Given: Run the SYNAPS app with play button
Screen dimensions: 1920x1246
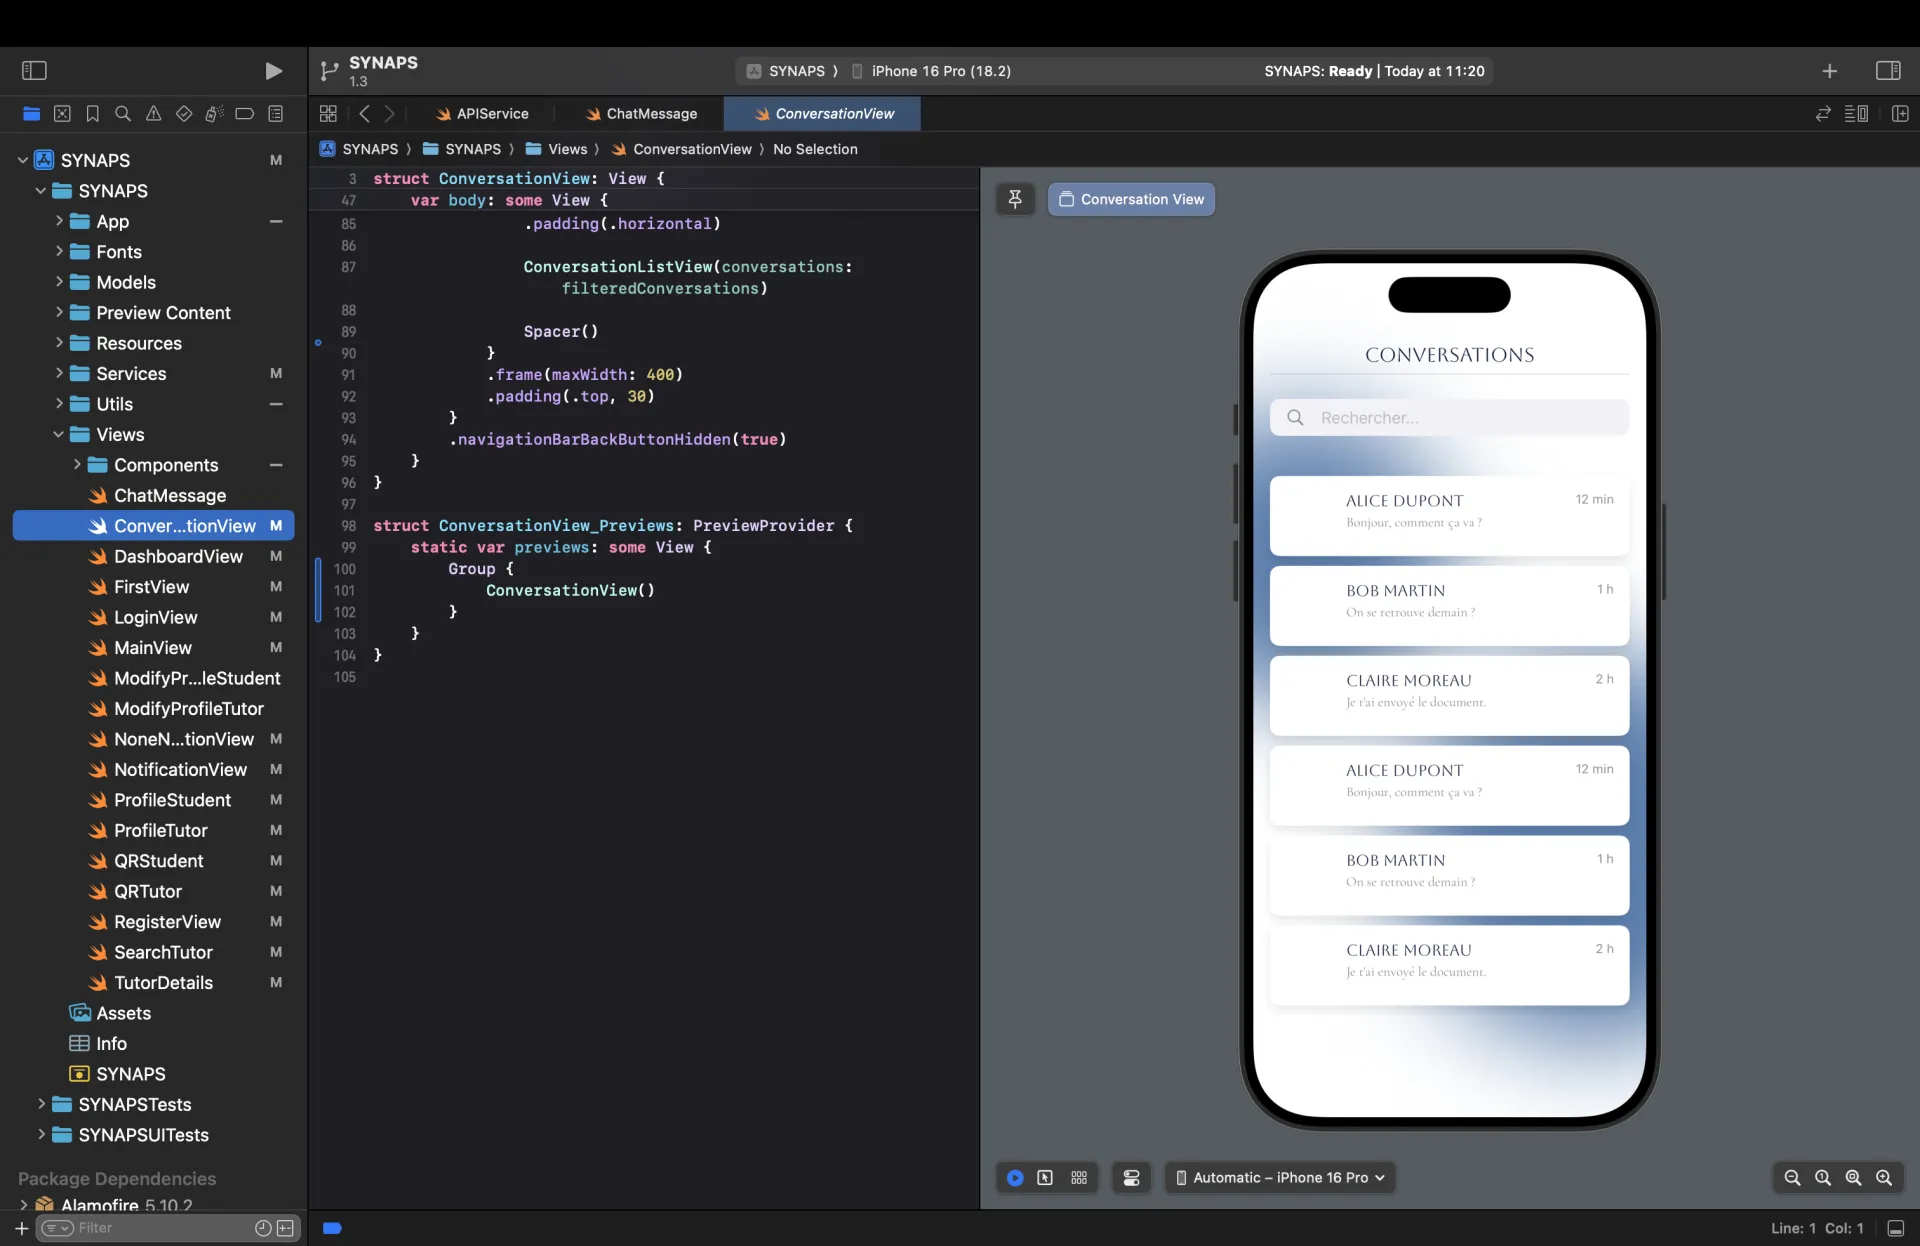Looking at the screenshot, I should coord(273,71).
